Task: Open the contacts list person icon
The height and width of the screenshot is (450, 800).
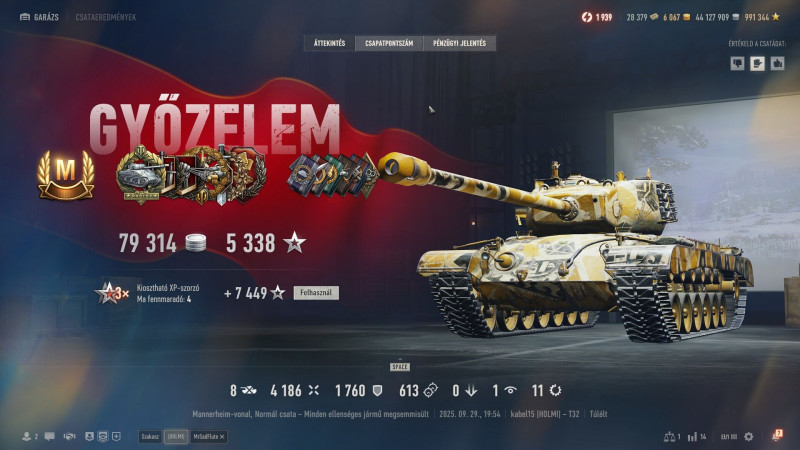Action: pyautogui.click(x=27, y=436)
